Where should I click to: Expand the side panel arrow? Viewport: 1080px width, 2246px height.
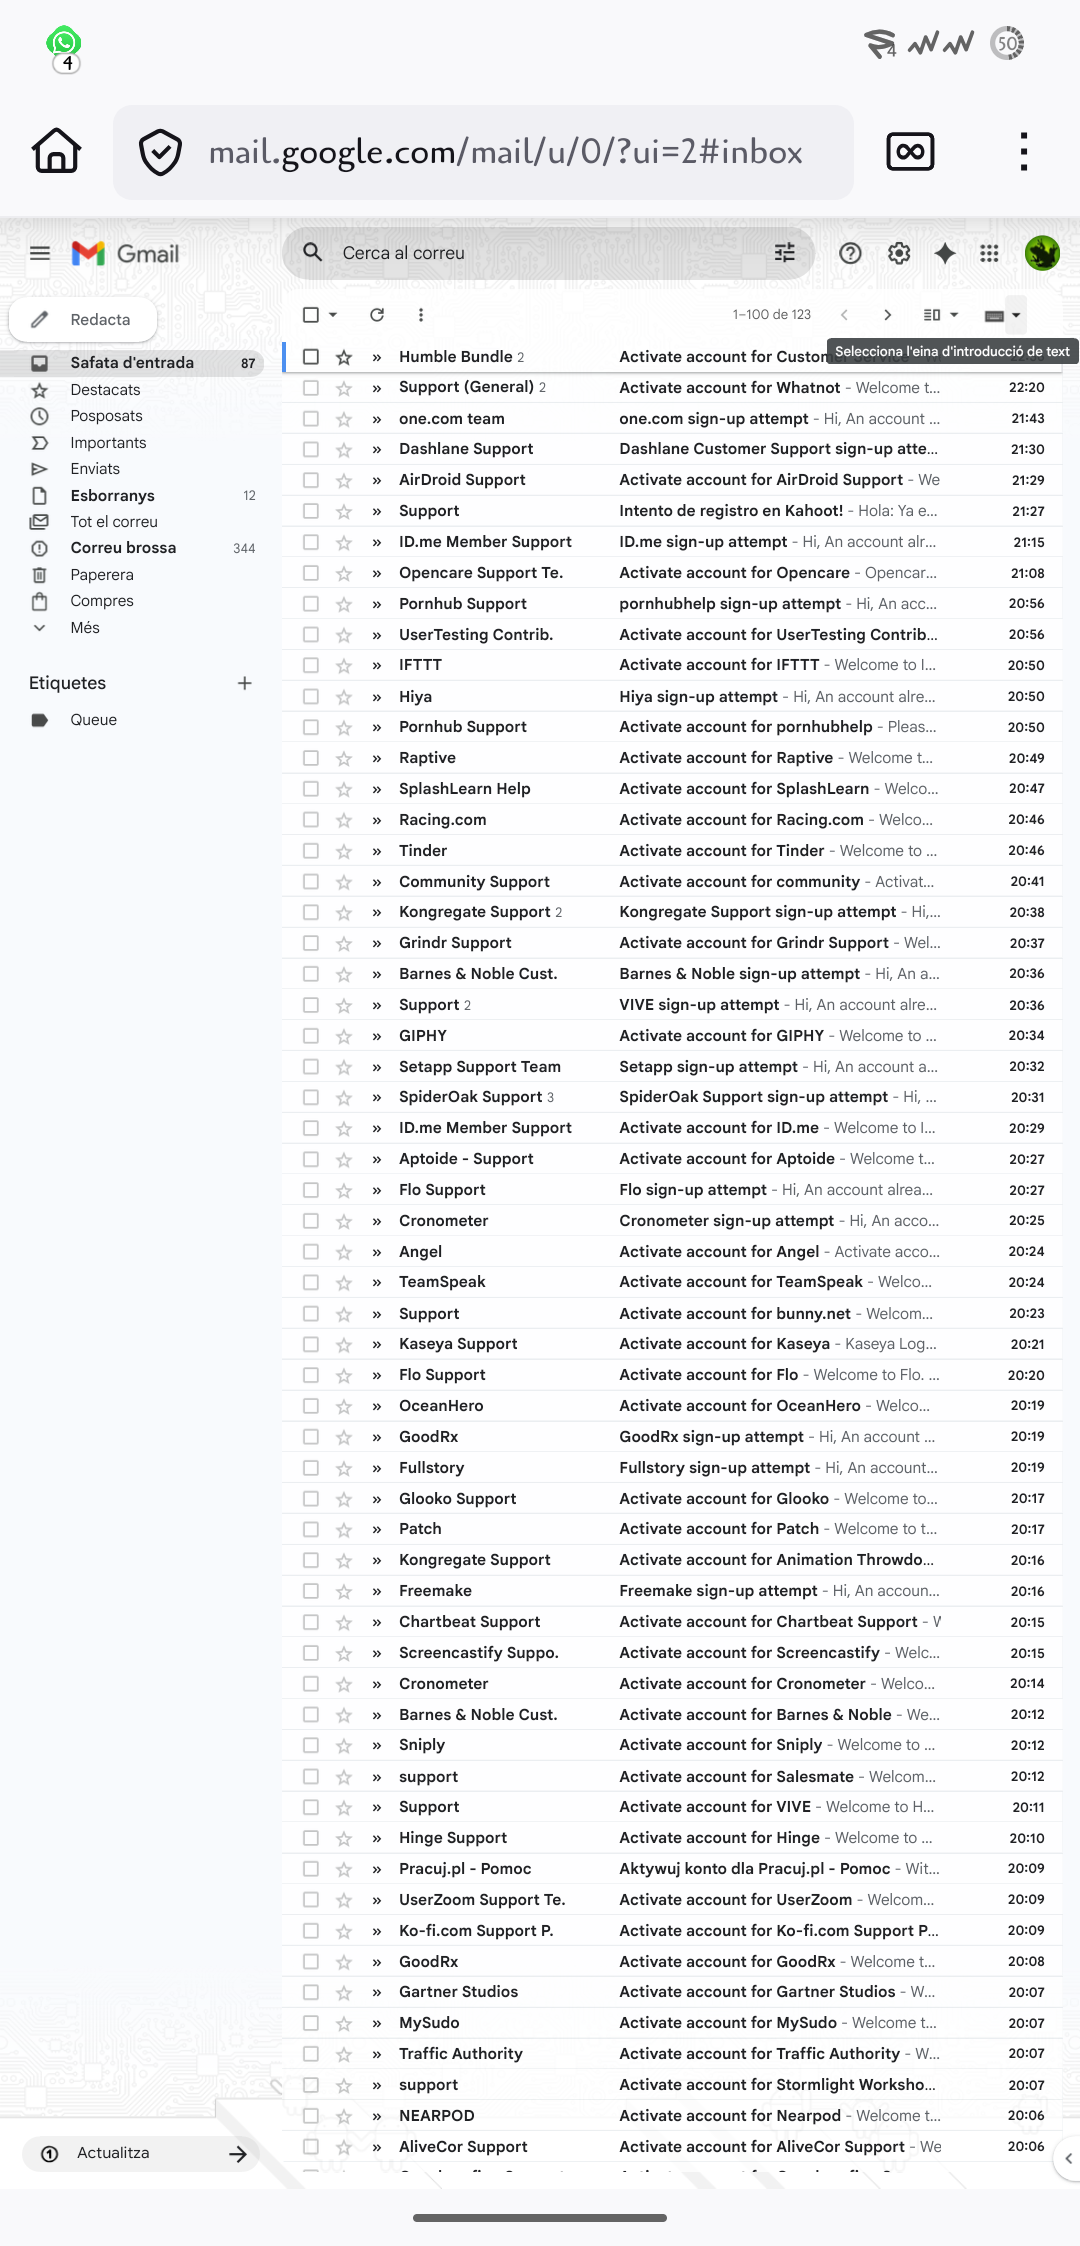tap(1068, 2159)
